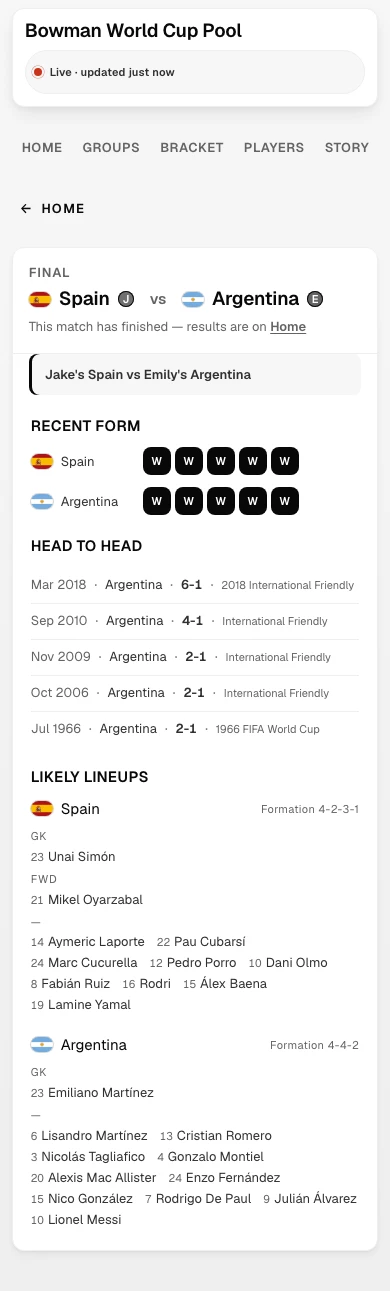Click Argentina flag in Likely Lineups
This screenshot has height=1291, width=390.
click(42, 1045)
